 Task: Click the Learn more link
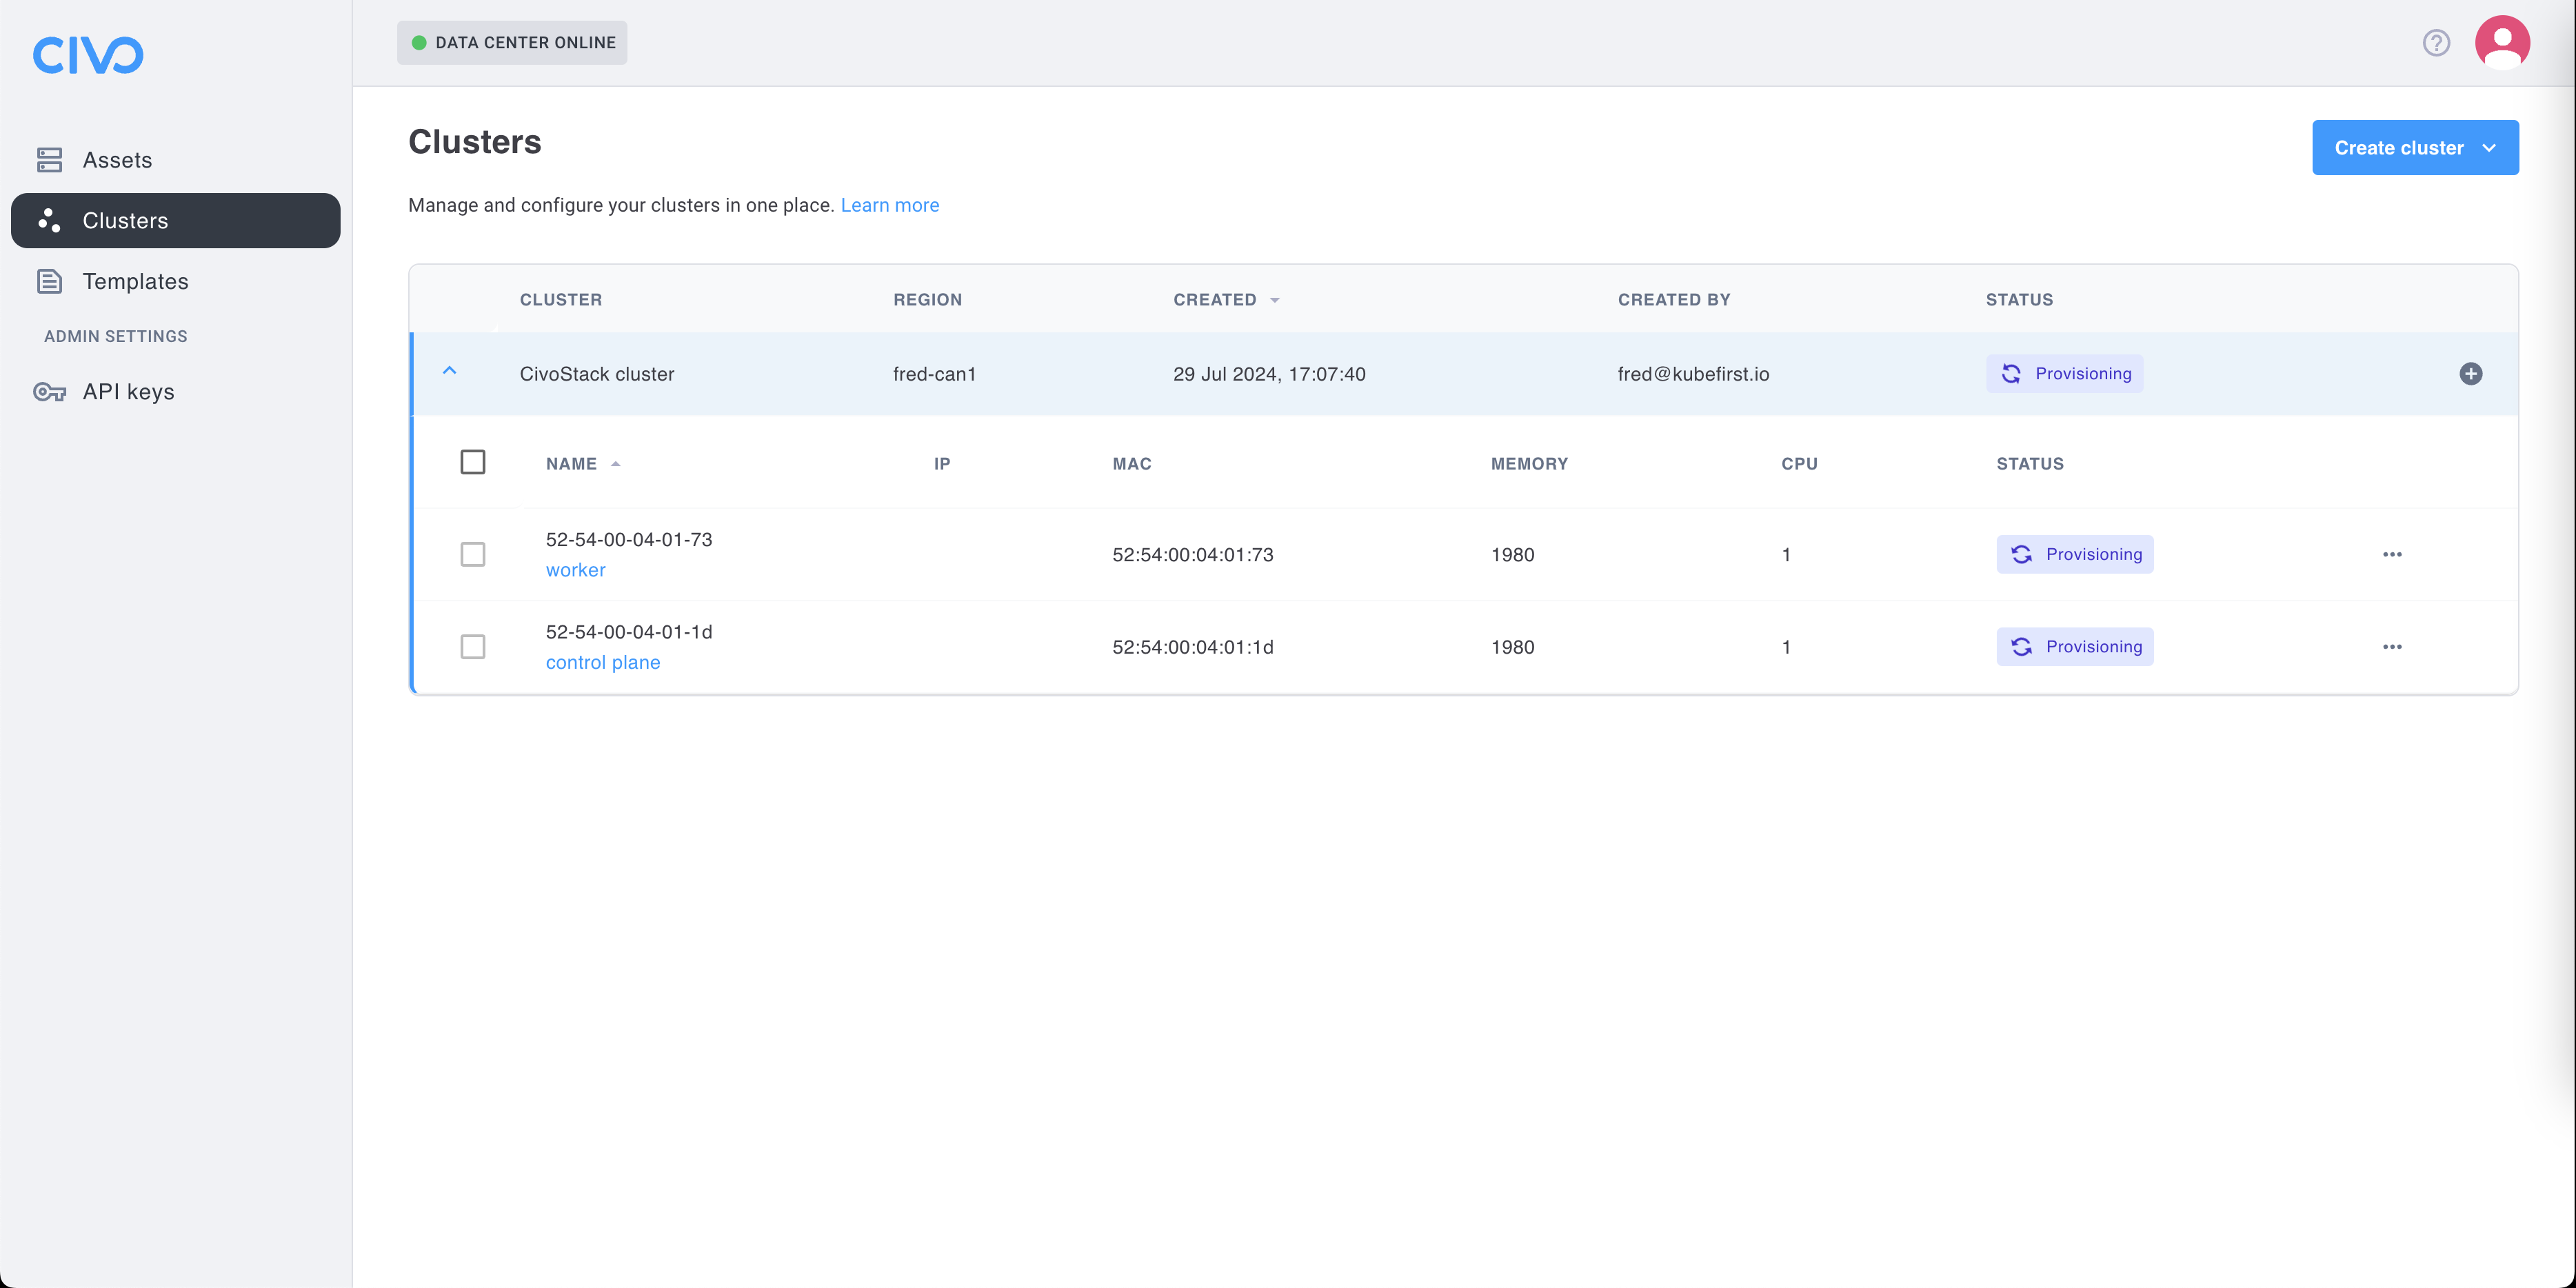click(889, 203)
